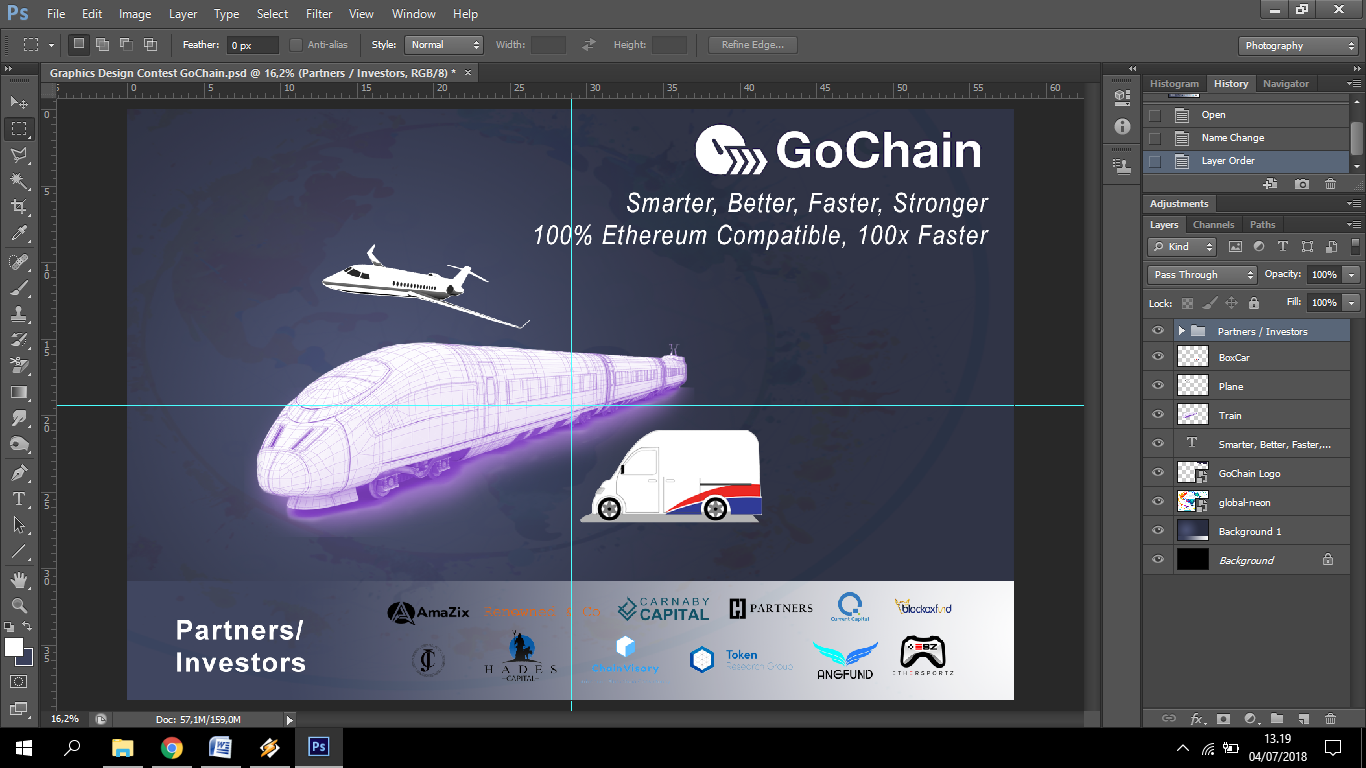Create new snapshot with camera icon
This screenshot has width=1366, height=768.
pyautogui.click(x=1301, y=184)
